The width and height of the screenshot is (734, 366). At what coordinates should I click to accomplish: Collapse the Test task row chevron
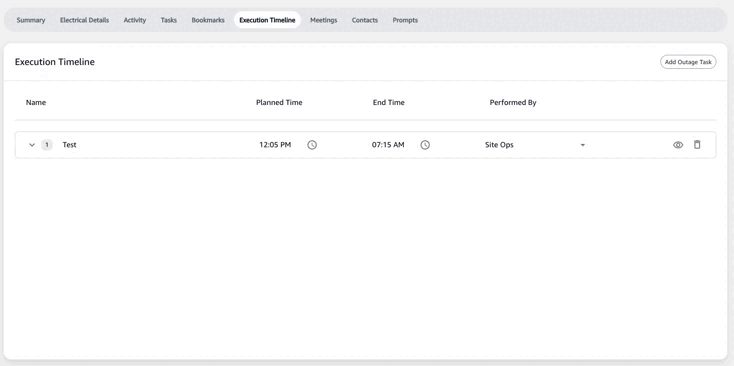tap(32, 145)
